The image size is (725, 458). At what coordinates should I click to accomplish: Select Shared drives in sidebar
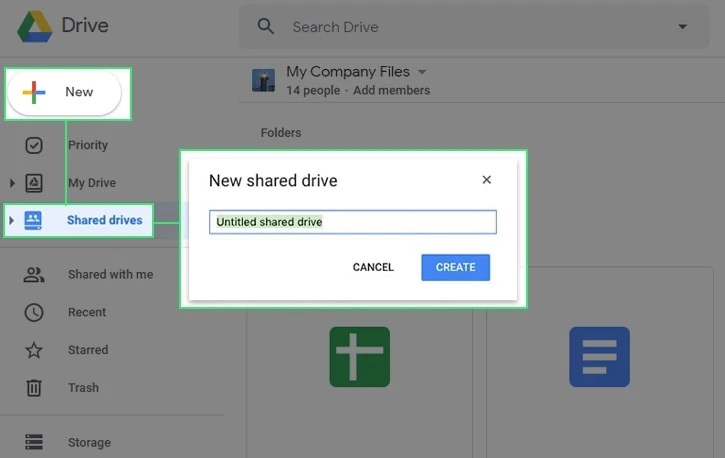click(x=79, y=220)
